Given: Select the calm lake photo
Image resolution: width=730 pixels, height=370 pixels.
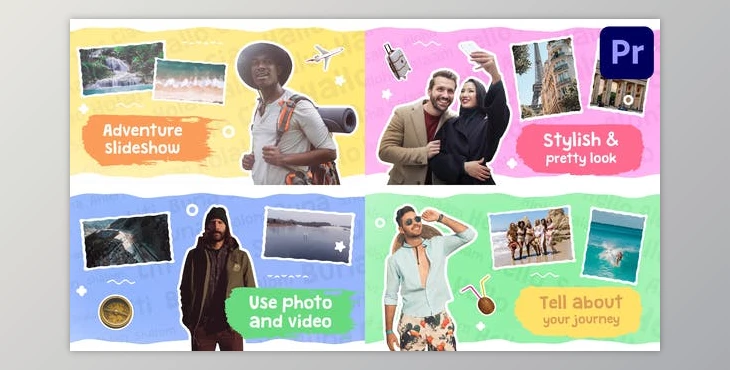Looking at the screenshot, I should (x=308, y=235).
